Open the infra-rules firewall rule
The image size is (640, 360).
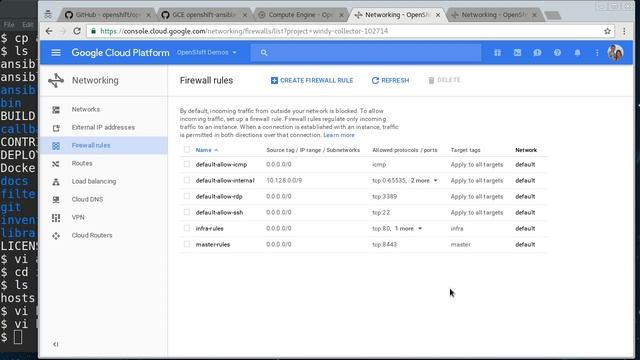pyautogui.click(x=209, y=229)
